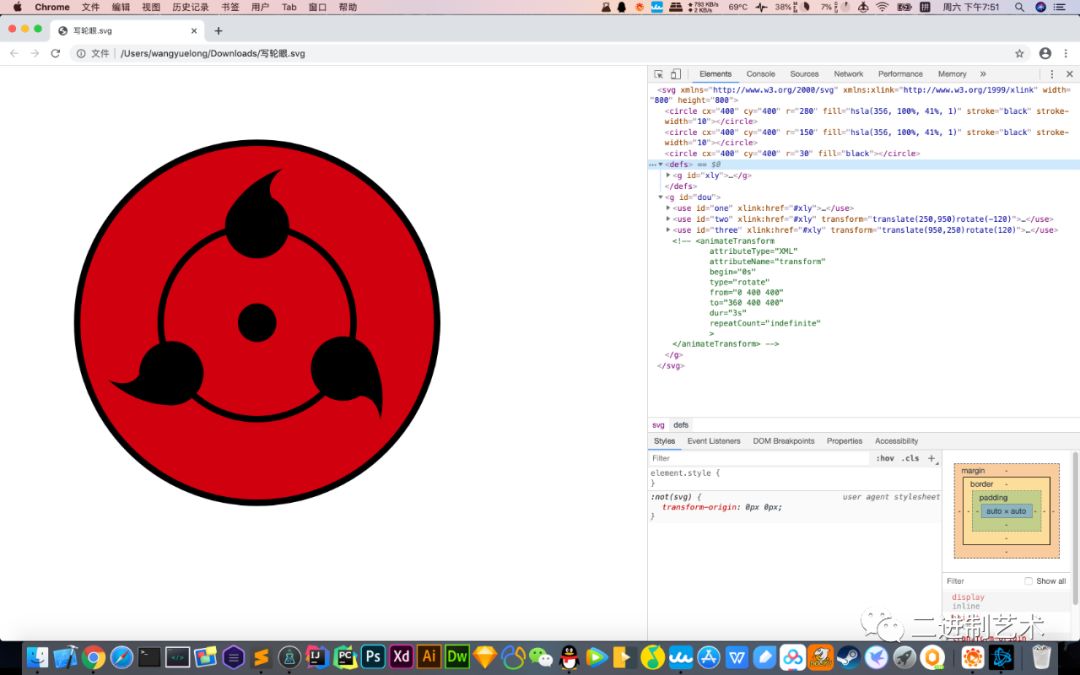
Task: Toggle the :hov element state panel
Action: (x=885, y=458)
